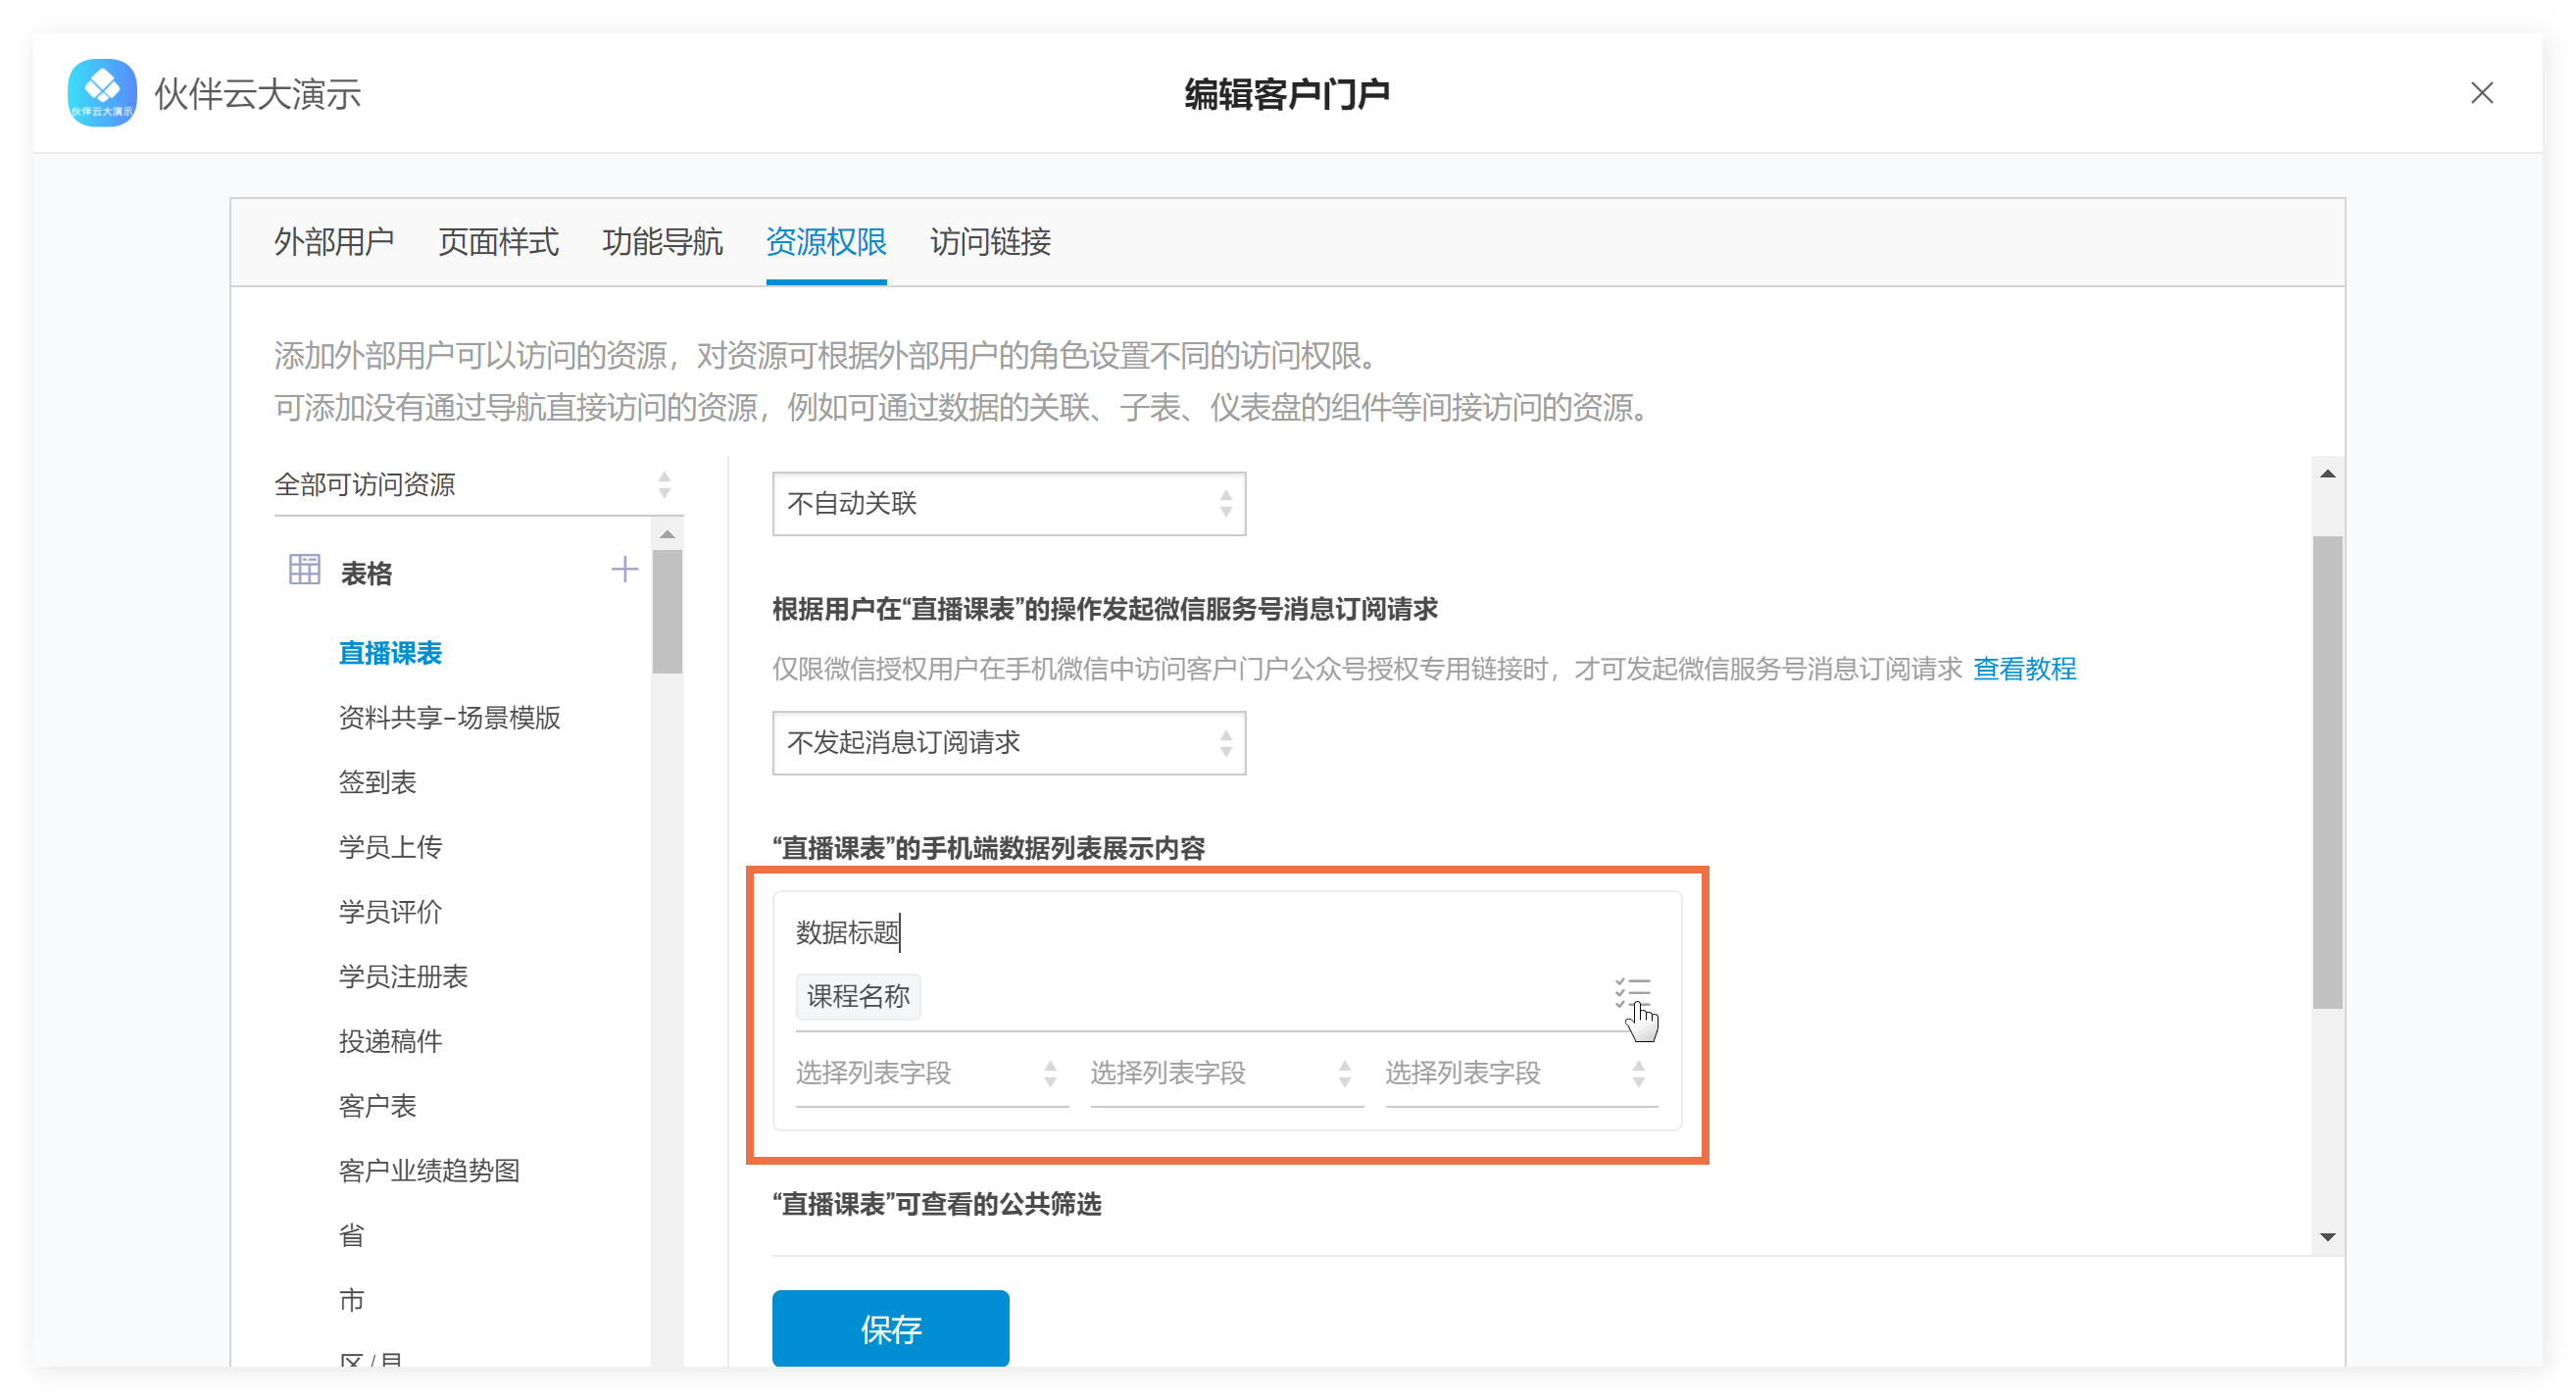The width and height of the screenshot is (2576, 1400).
Task: Click the resource list scrollbar up arrow
Action: point(667,535)
